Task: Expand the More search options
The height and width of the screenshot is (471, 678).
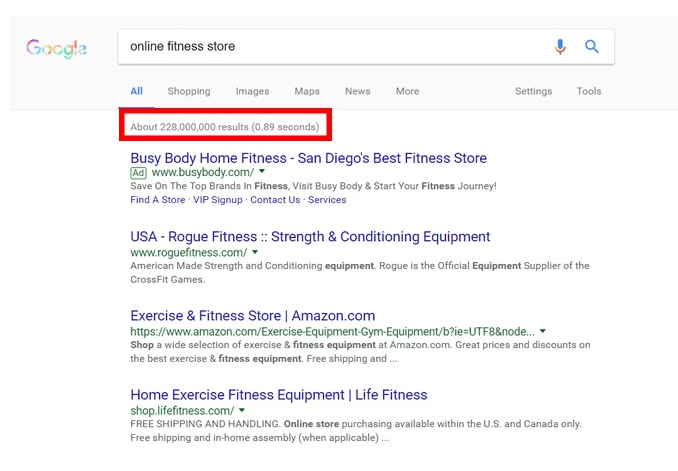Action: coord(407,91)
